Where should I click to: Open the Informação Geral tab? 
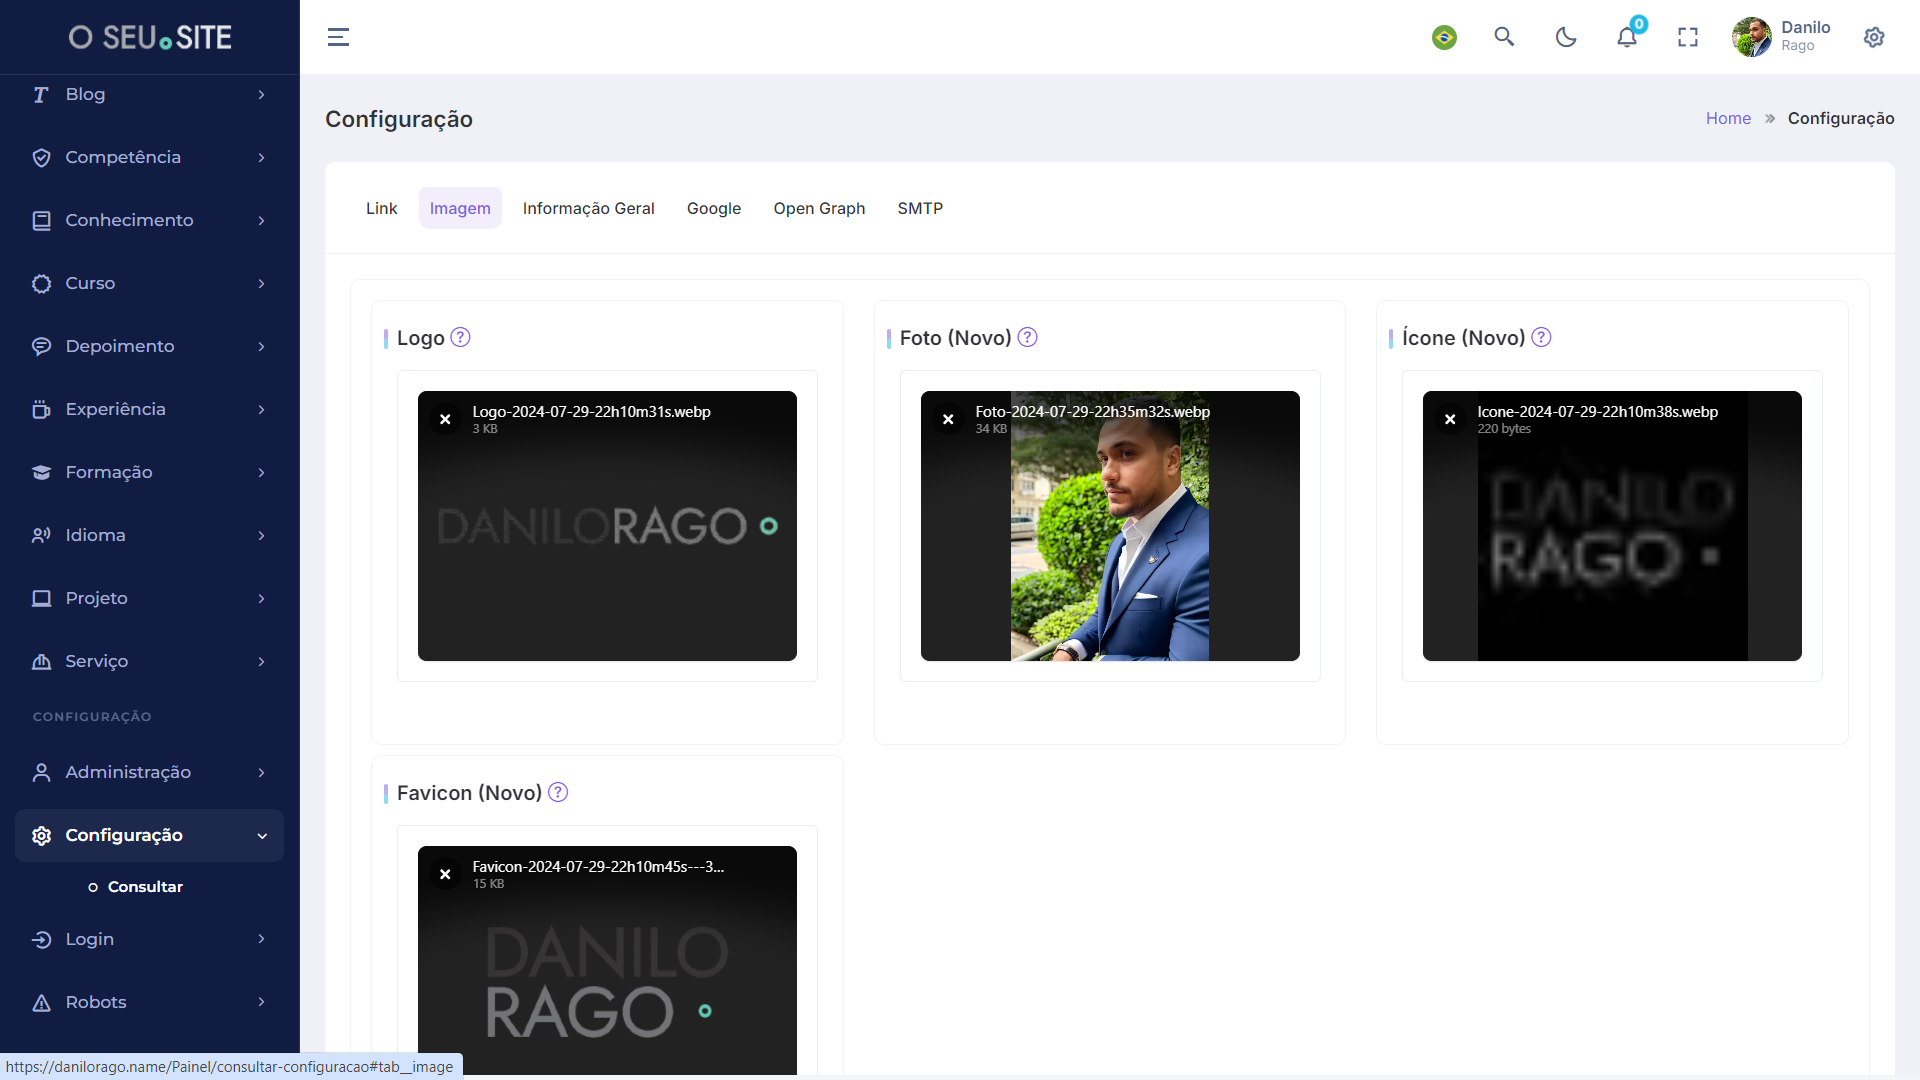tap(588, 208)
